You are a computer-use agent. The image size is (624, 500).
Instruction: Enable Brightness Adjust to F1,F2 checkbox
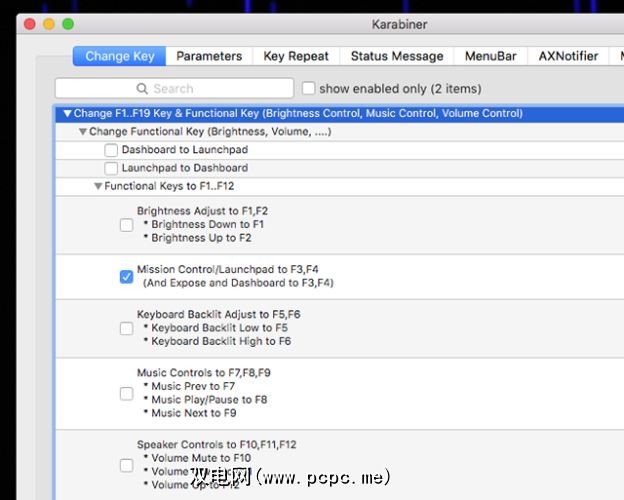point(127,225)
